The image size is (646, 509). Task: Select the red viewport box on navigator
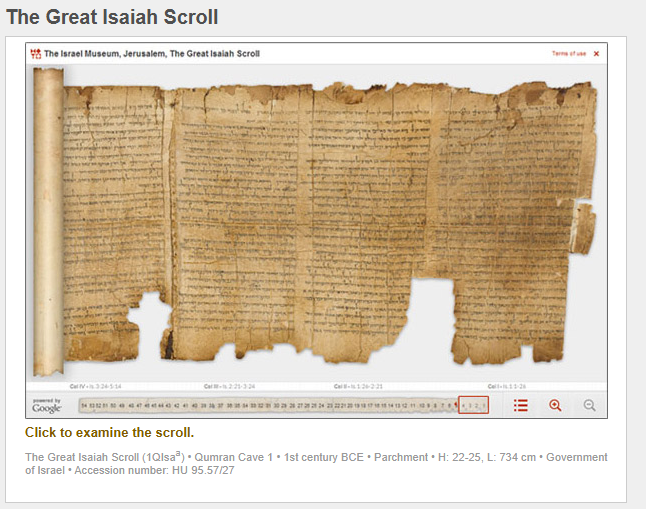[x=473, y=405]
